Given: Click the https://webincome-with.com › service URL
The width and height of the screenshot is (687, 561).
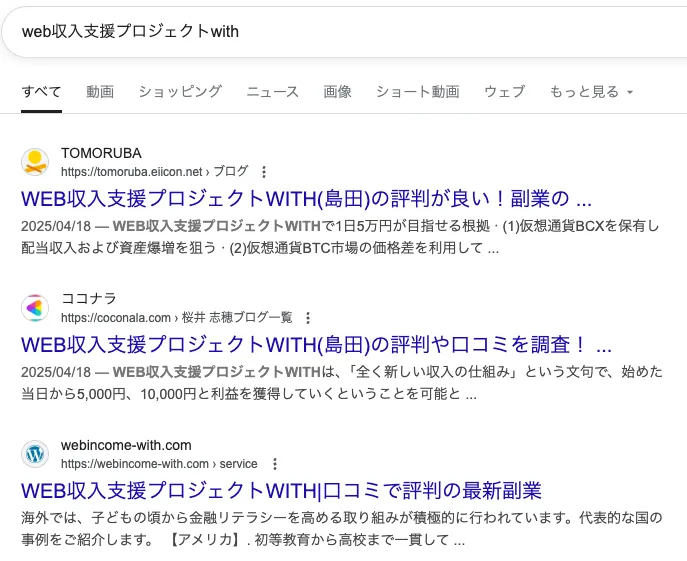Looking at the screenshot, I should point(159,464).
